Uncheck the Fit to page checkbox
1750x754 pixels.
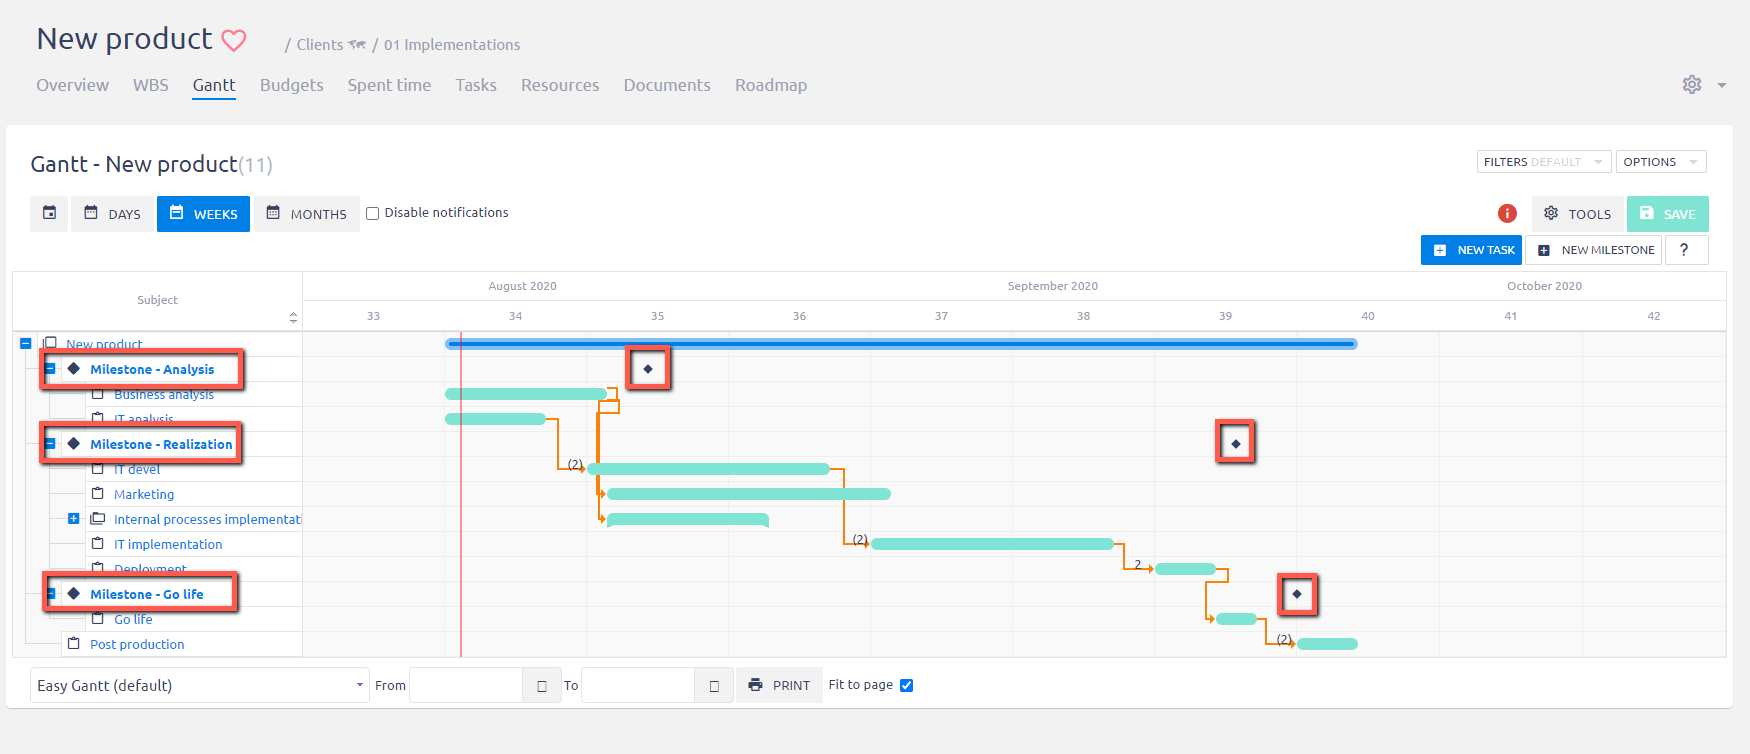click(906, 685)
